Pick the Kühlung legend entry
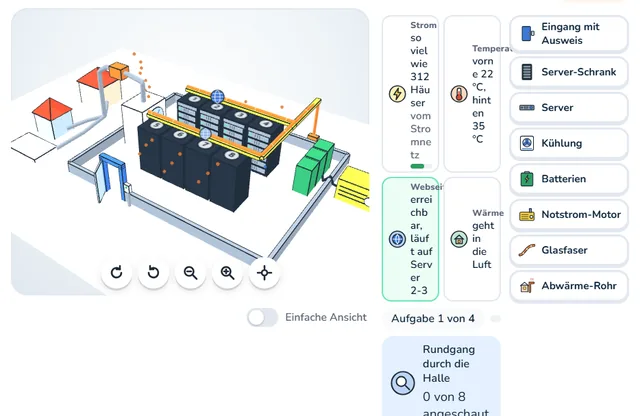The height and width of the screenshot is (416, 640). pos(569,143)
